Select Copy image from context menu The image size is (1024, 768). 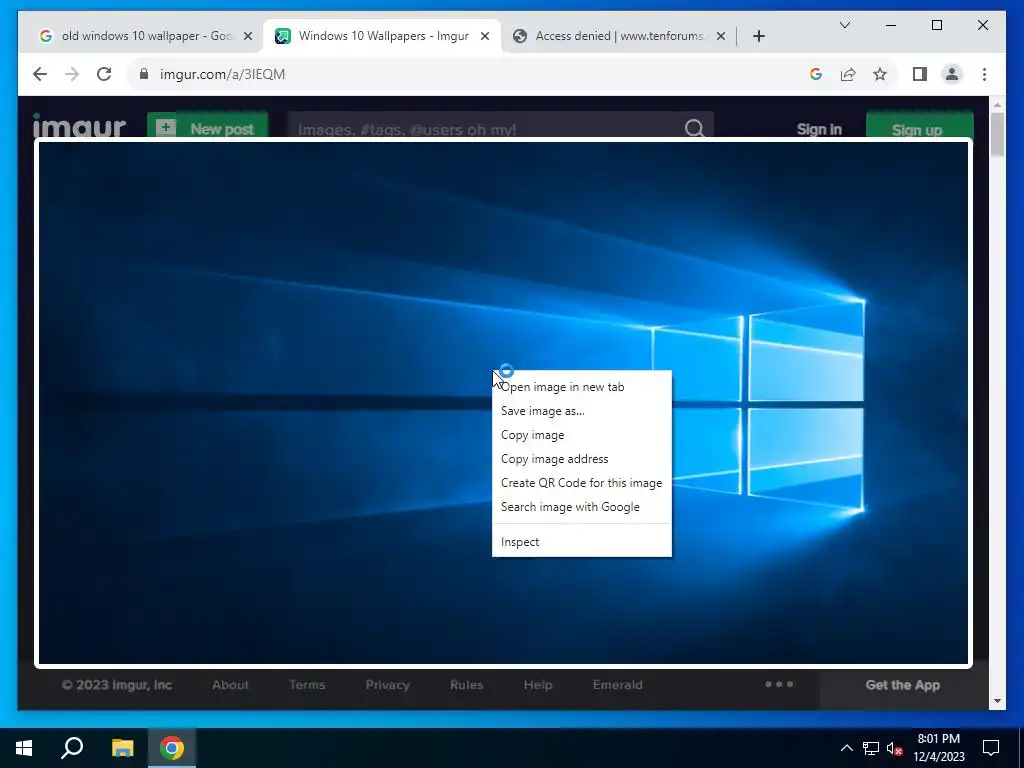581,435
